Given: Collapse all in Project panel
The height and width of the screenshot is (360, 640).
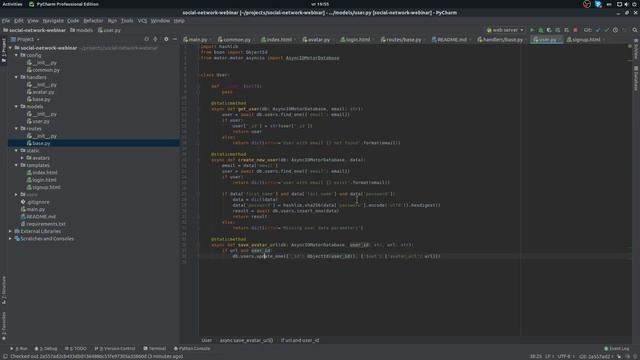Looking at the screenshot, I should tap(156, 39).
